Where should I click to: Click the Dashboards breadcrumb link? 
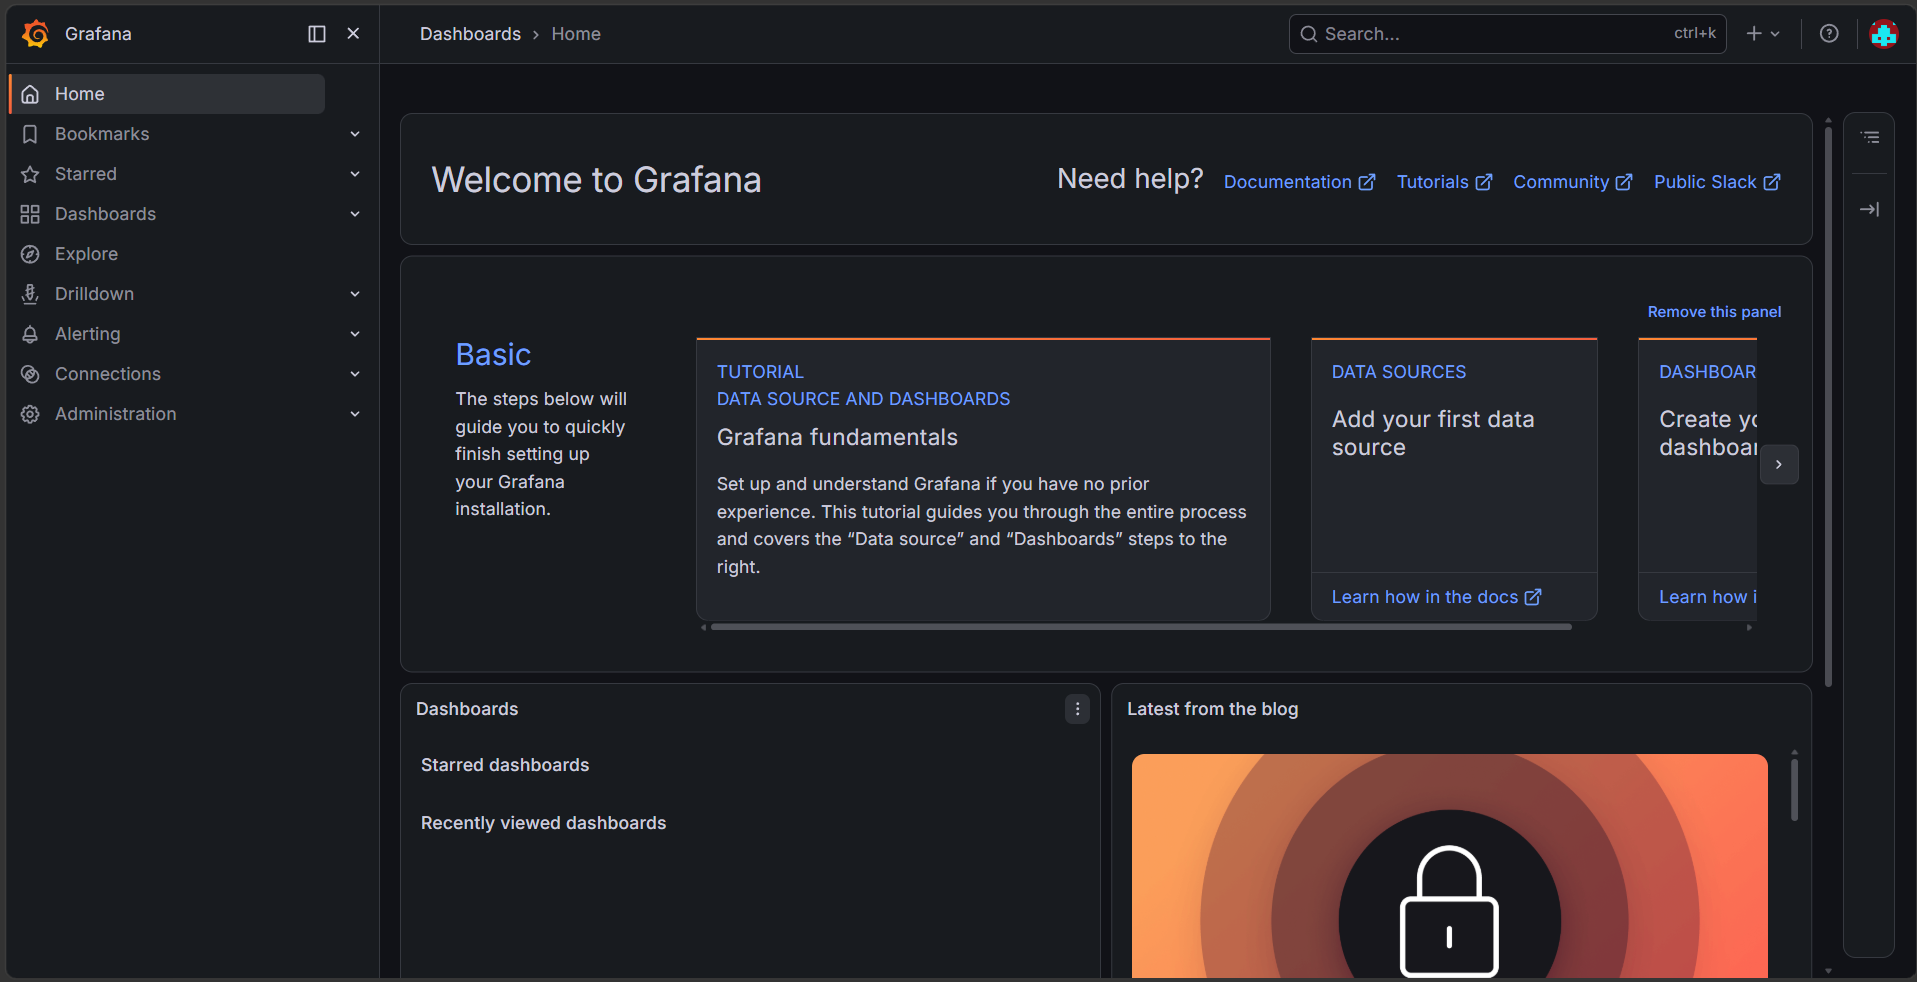[x=470, y=34]
